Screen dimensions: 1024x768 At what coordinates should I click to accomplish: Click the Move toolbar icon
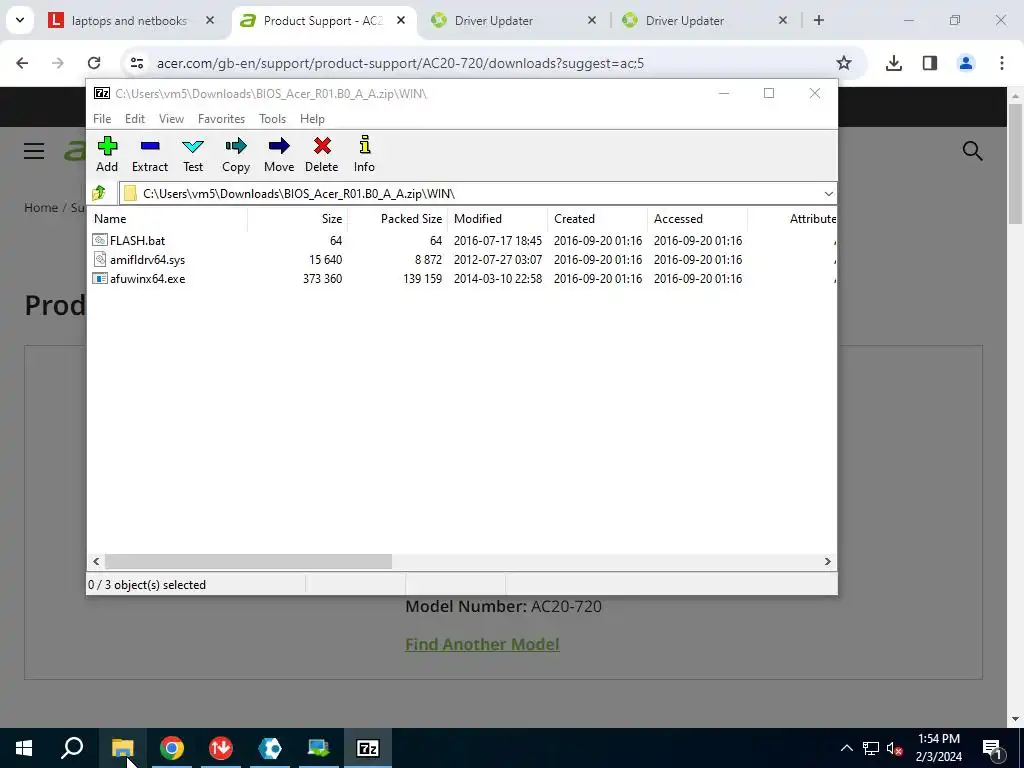pos(279,154)
